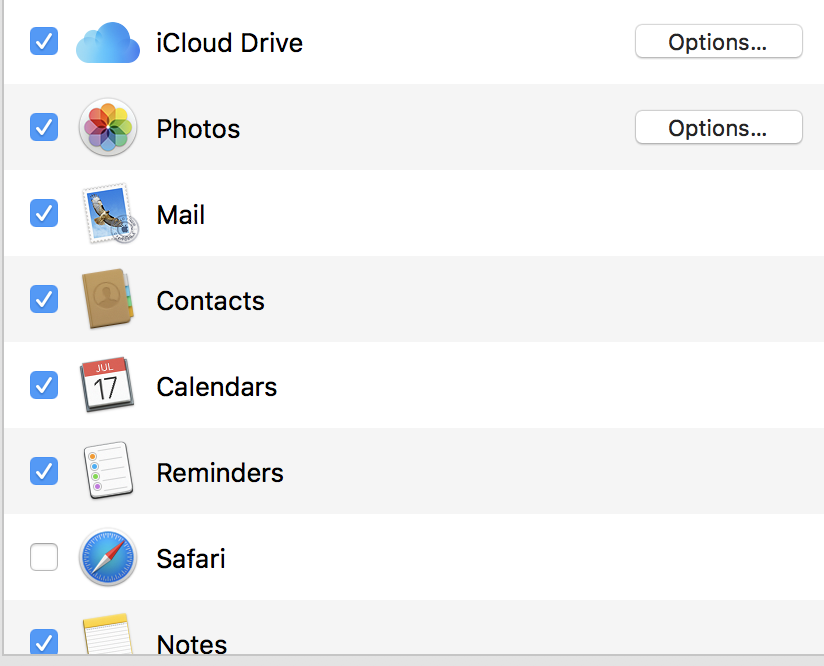Viewport: 824px width, 666px height.
Task: Click the Mail stamp icon
Action: point(109,213)
